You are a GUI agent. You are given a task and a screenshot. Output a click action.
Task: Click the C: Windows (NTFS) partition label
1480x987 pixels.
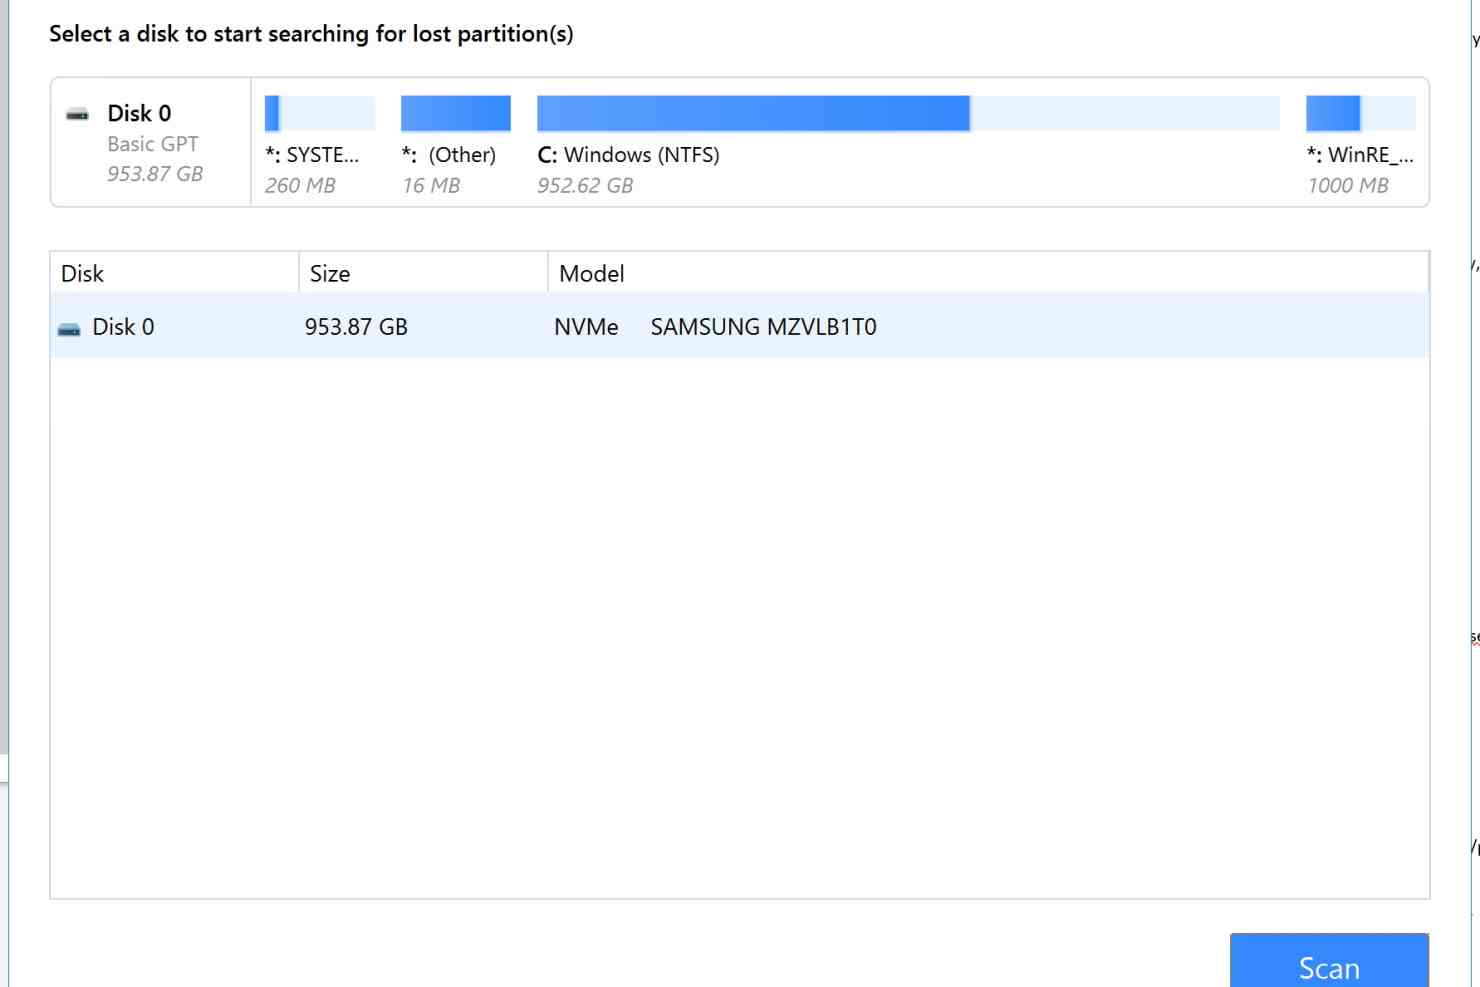tap(628, 155)
